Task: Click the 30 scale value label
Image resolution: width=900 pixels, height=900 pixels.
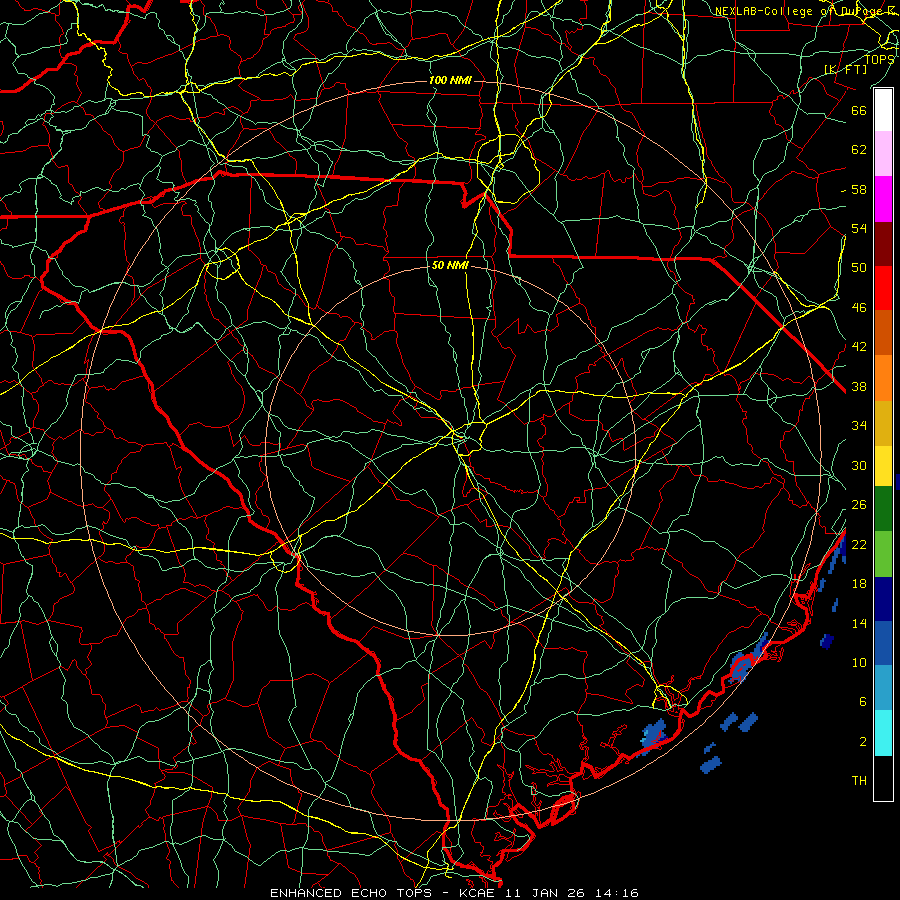Action: pos(859,465)
